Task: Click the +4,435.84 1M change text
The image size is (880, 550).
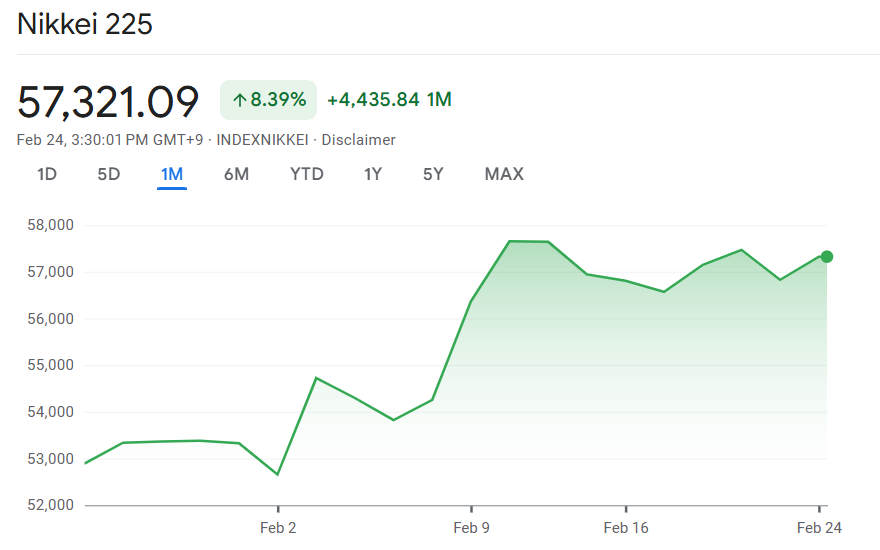Action: click(389, 100)
